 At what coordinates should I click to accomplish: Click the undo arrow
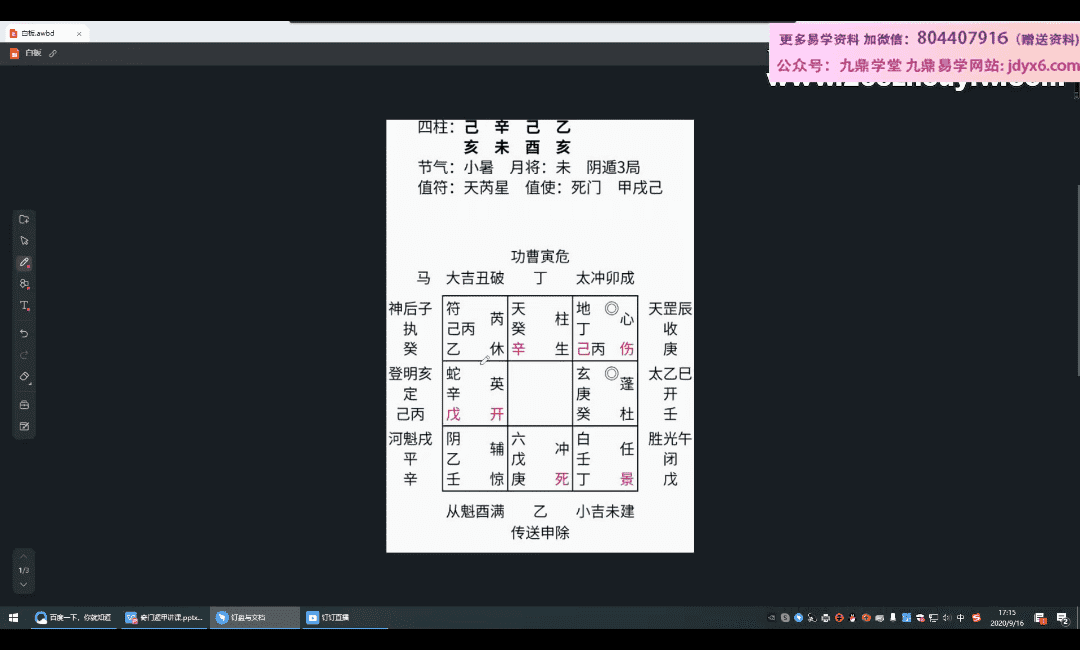point(25,333)
